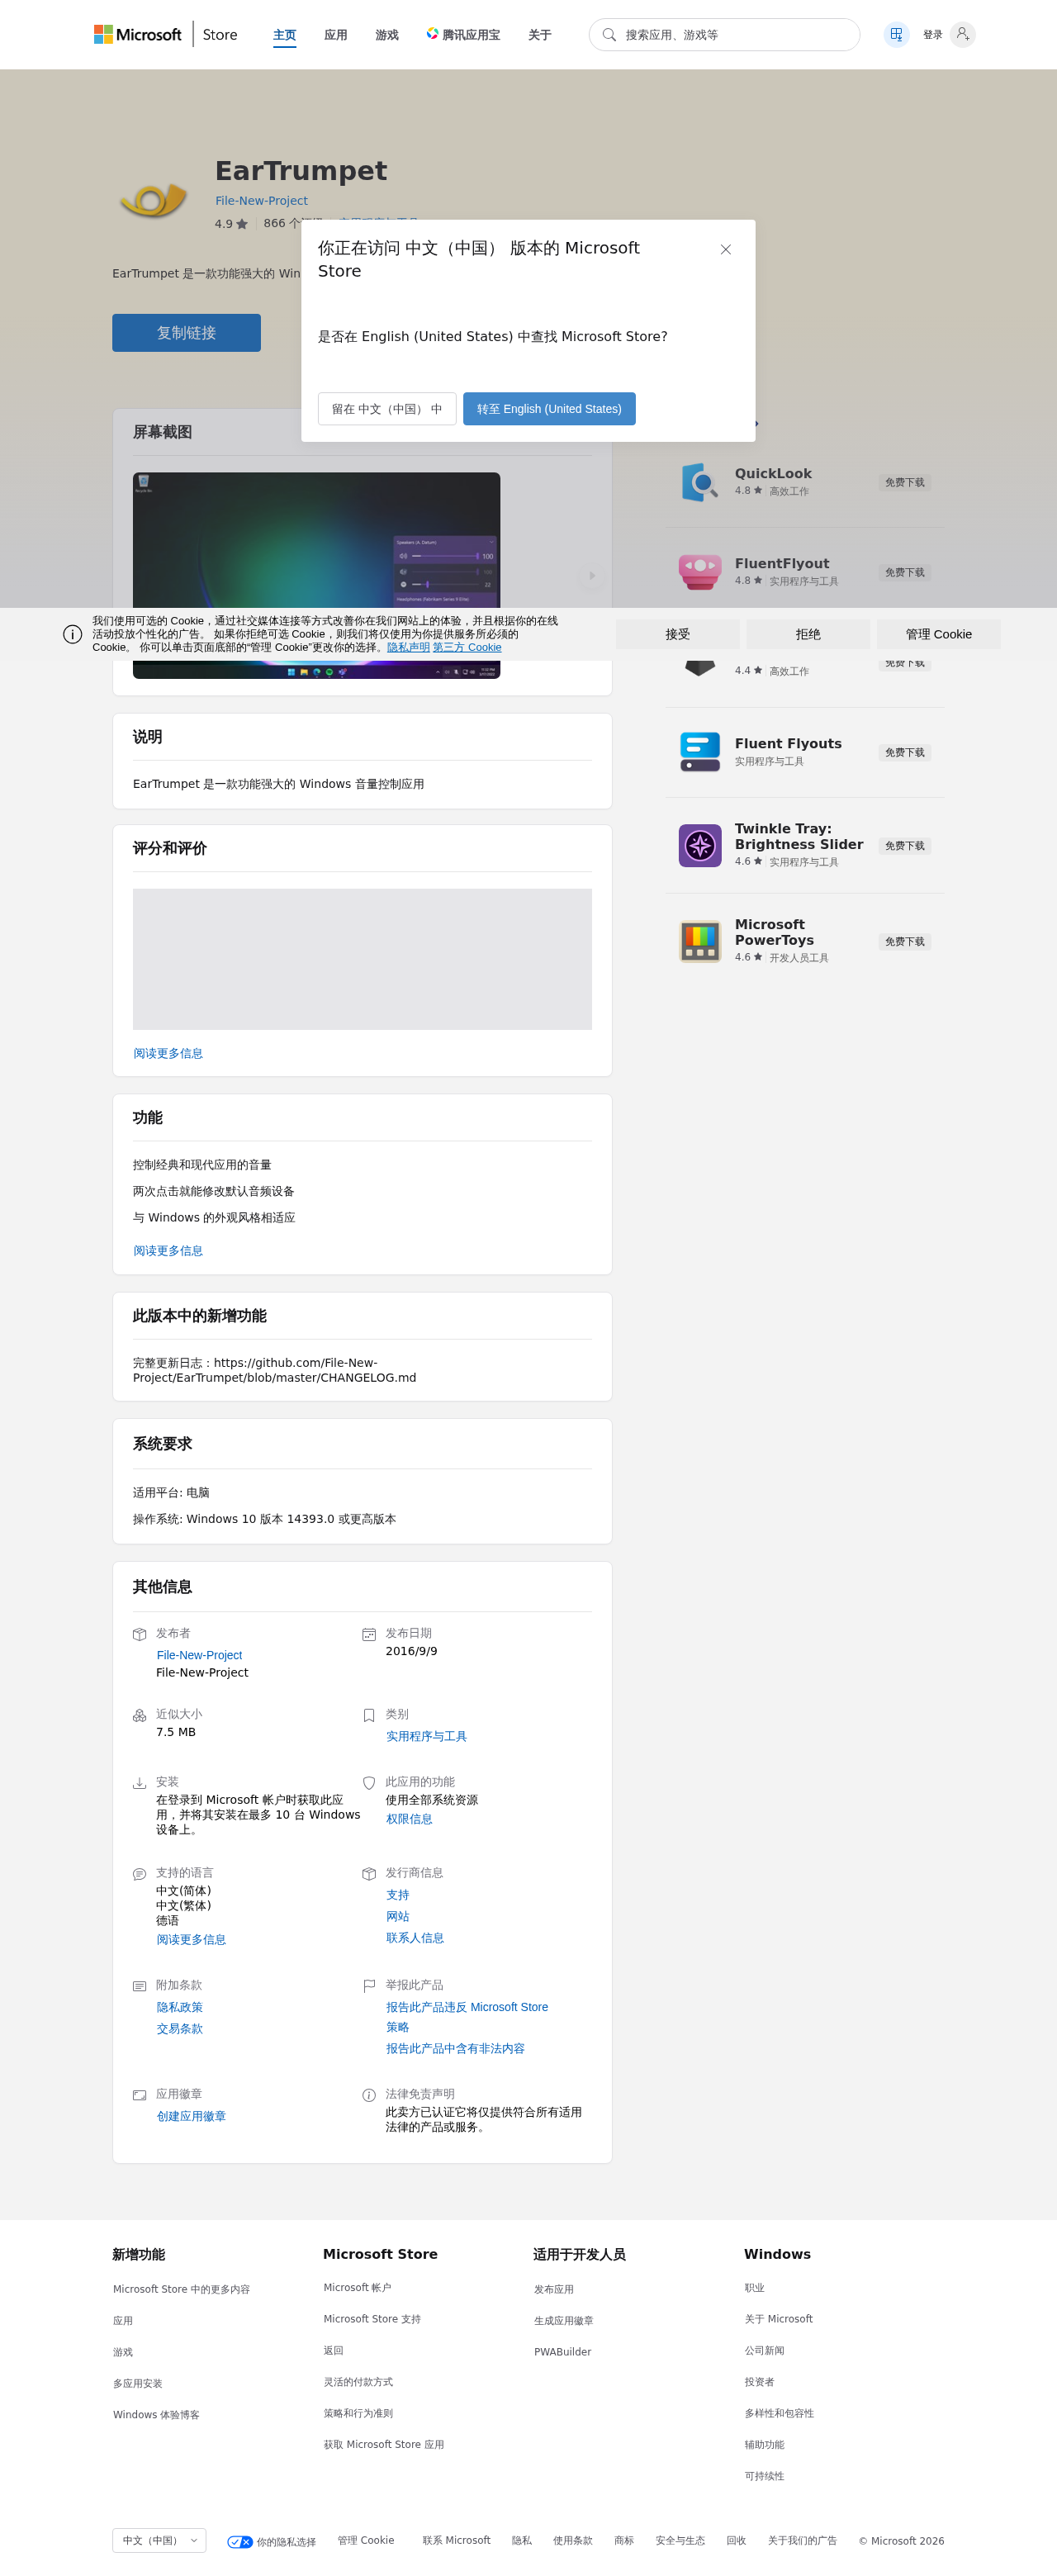Click 转至 English (United States) button
Viewport: 1057px width, 2576px height.
tap(549, 409)
